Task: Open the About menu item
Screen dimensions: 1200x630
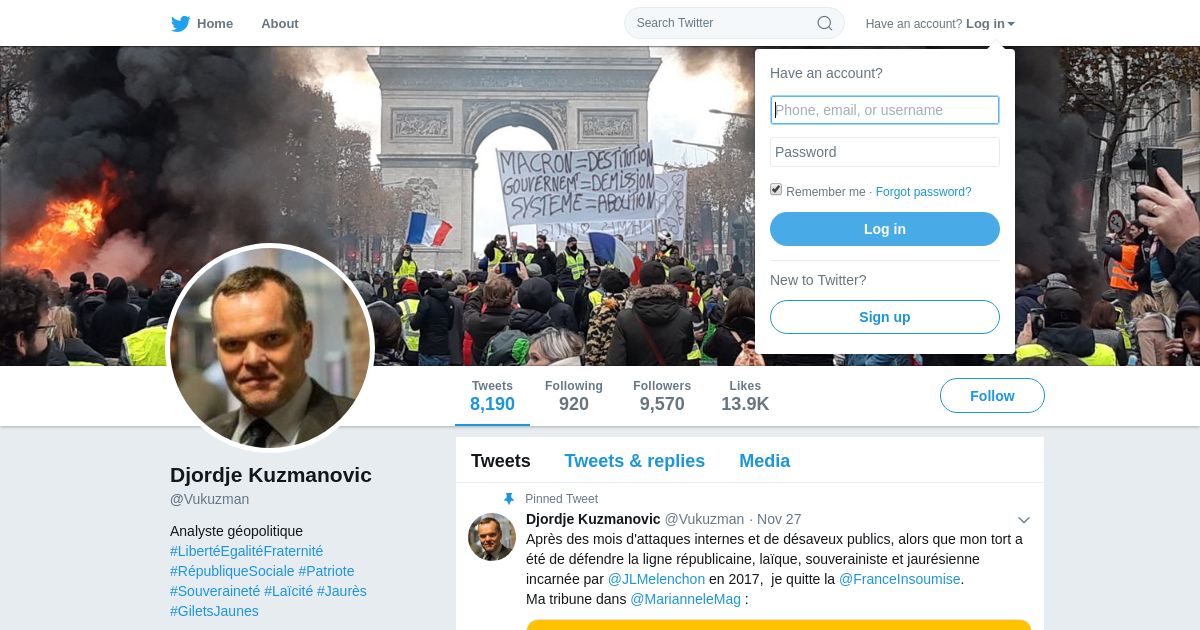Action: [x=280, y=23]
